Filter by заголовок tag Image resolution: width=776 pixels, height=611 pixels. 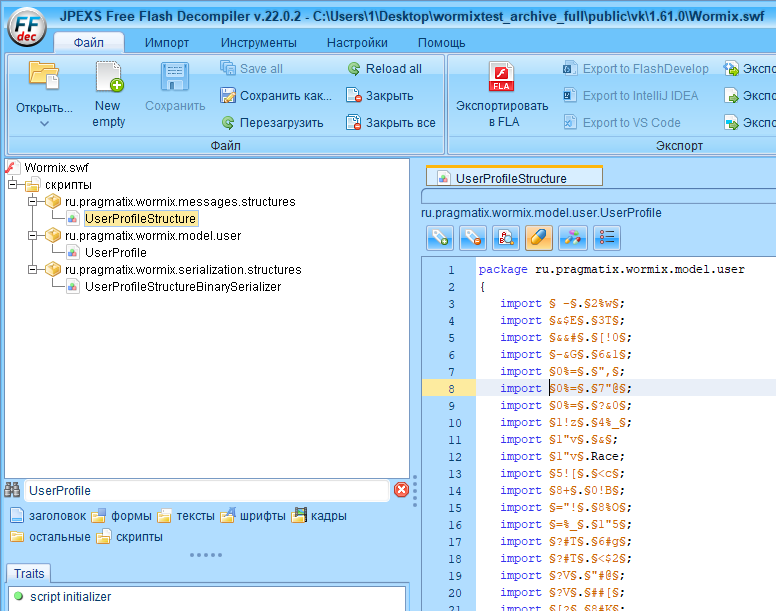point(48,516)
